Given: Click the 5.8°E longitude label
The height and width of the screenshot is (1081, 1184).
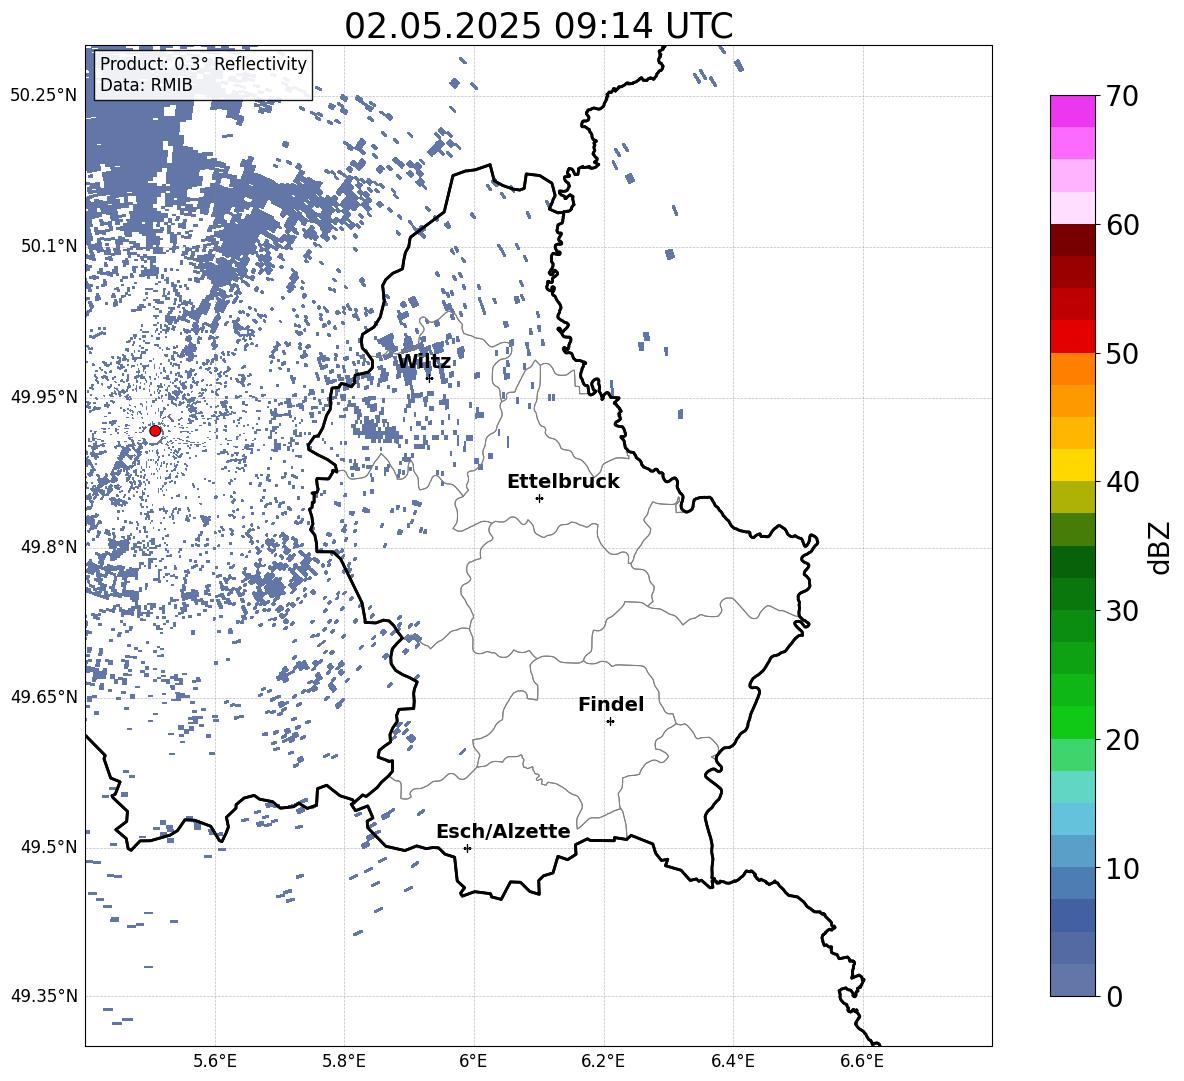Looking at the screenshot, I should point(344,1061).
